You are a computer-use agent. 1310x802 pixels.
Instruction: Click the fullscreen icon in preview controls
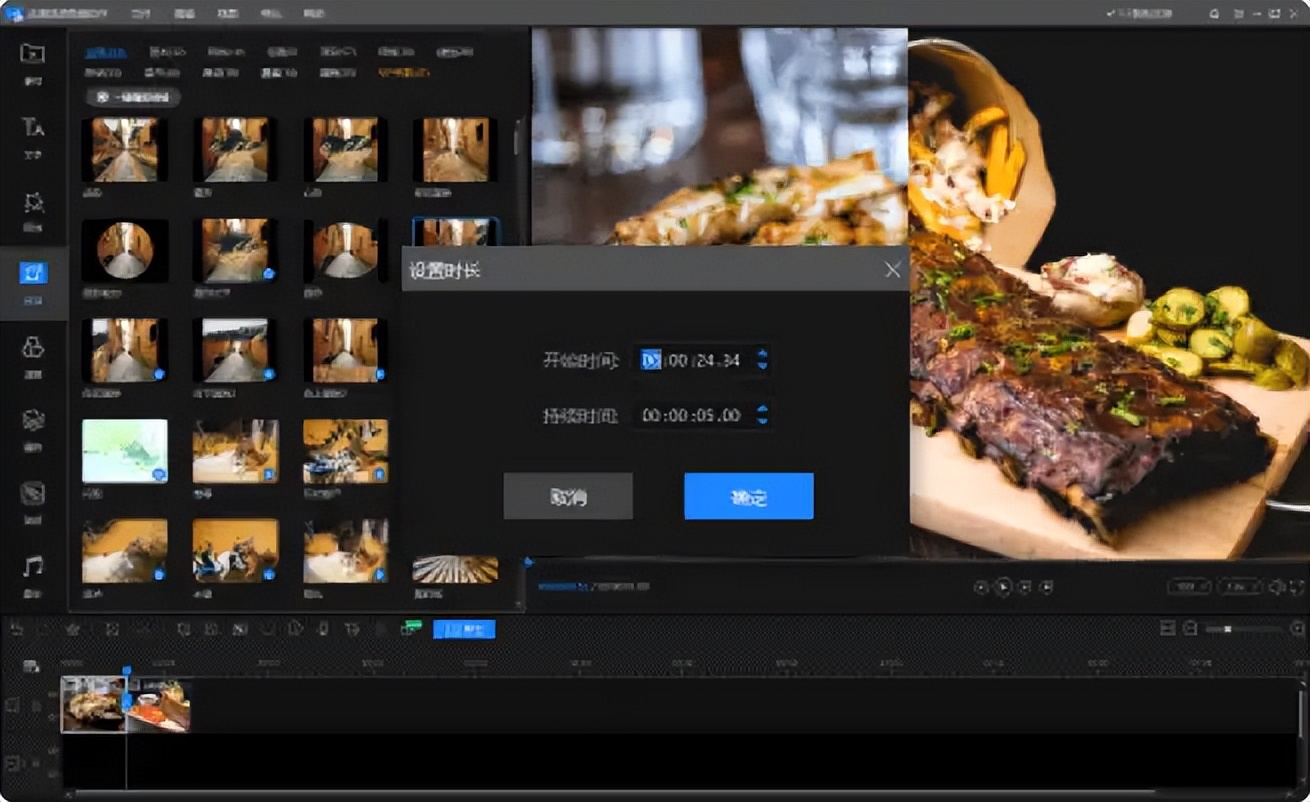pos(1297,587)
